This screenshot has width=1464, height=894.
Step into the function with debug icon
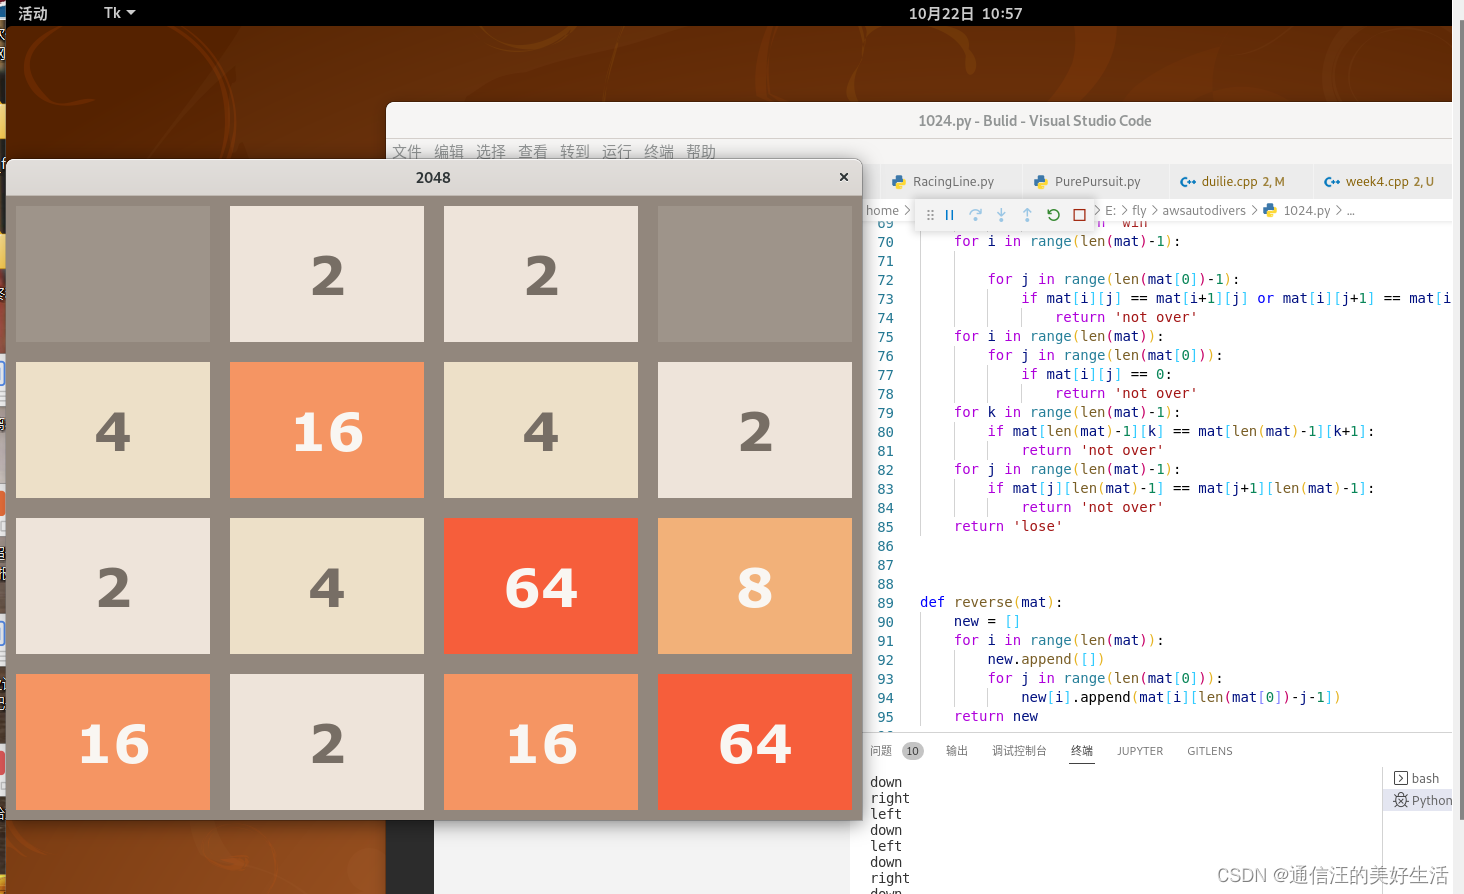coord(1001,214)
